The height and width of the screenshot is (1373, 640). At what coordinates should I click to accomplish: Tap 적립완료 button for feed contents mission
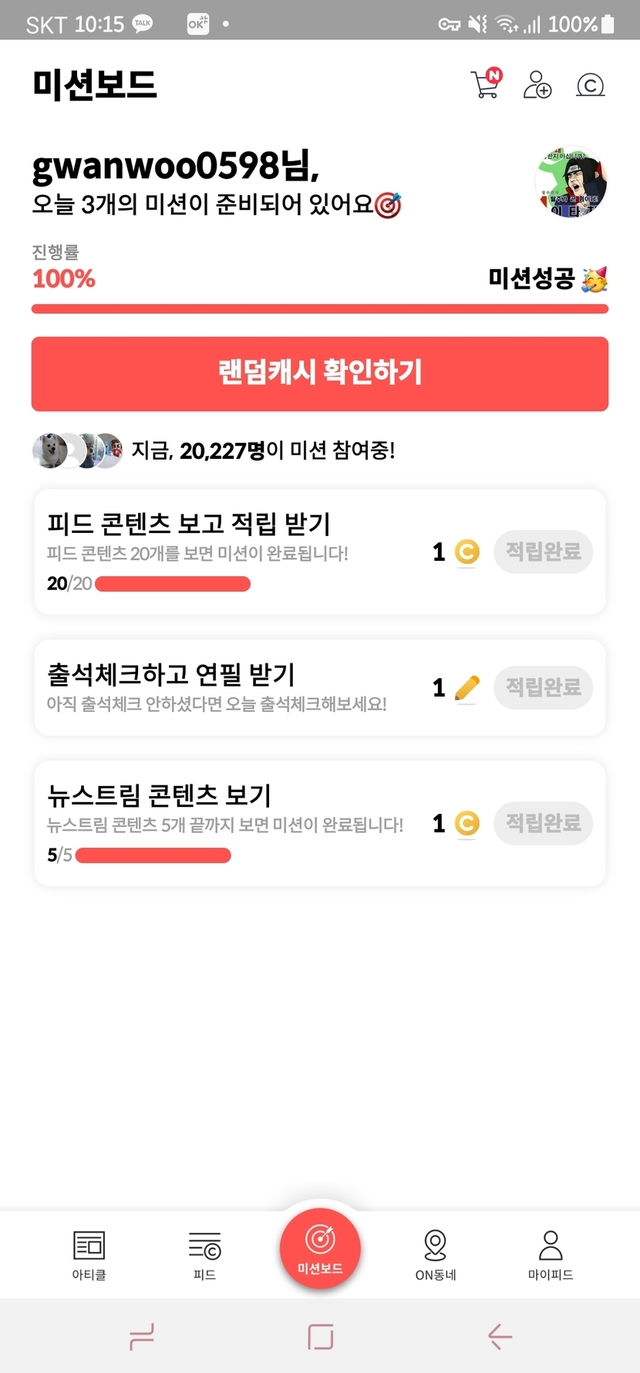(x=543, y=552)
